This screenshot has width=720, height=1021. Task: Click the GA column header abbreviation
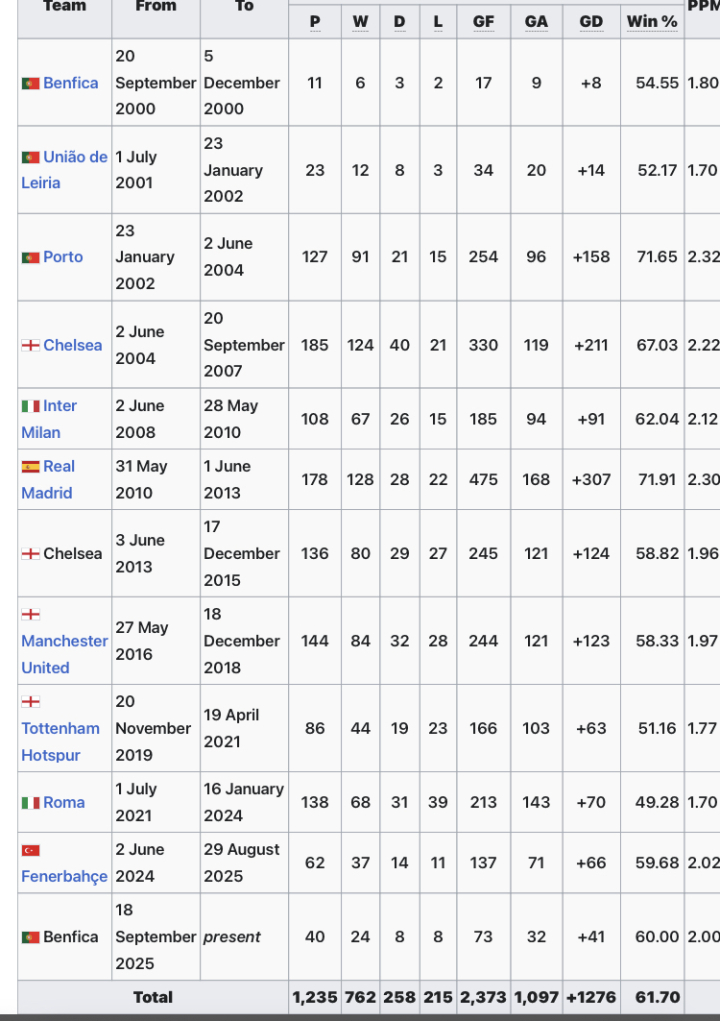click(x=536, y=21)
